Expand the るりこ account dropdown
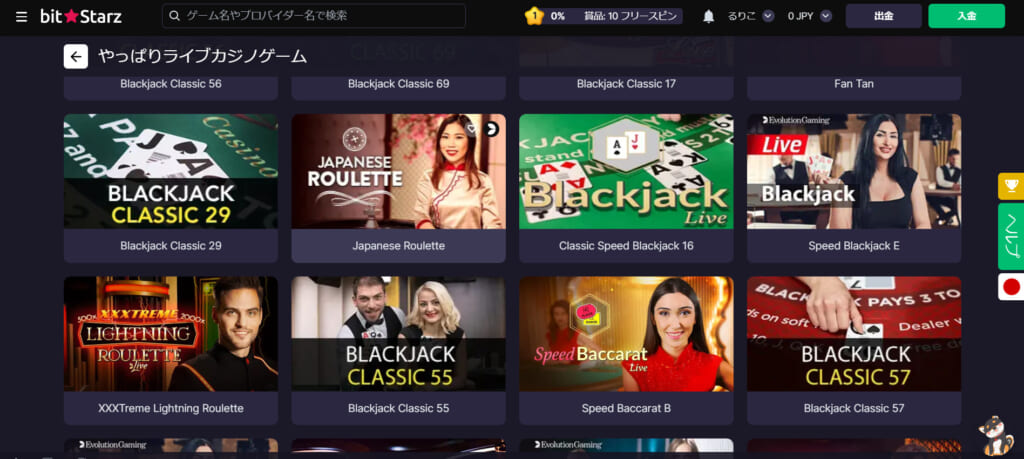The width and height of the screenshot is (1024, 459). click(x=768, y=16)
